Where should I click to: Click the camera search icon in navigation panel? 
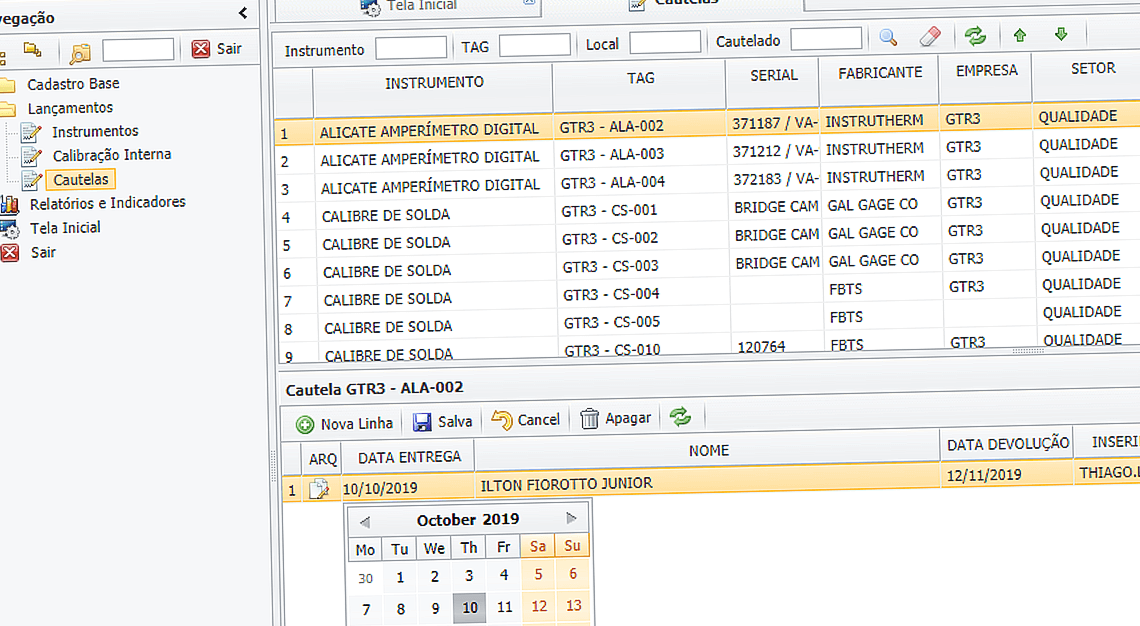coord(79,50)
